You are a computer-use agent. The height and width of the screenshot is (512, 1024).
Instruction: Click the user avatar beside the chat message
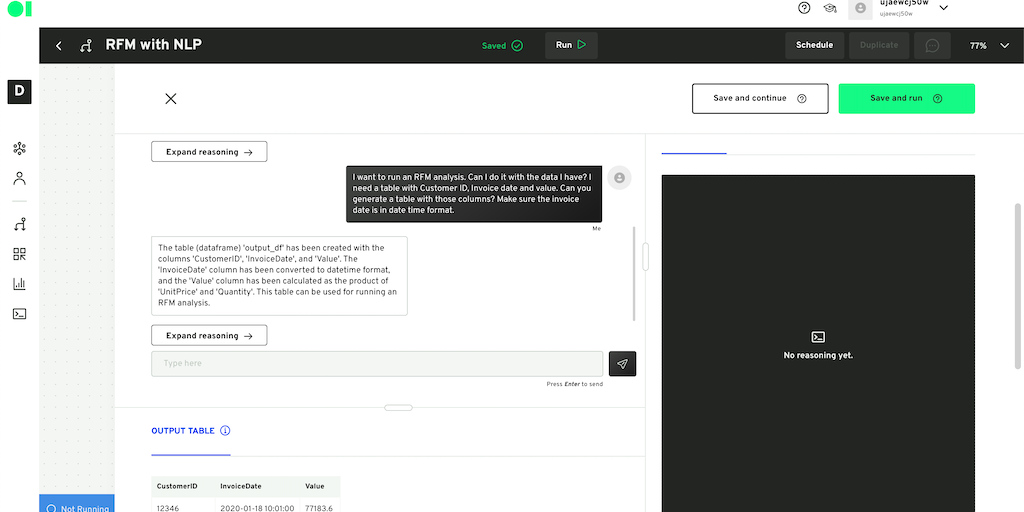pyautogui.click(x=619, y=178)
